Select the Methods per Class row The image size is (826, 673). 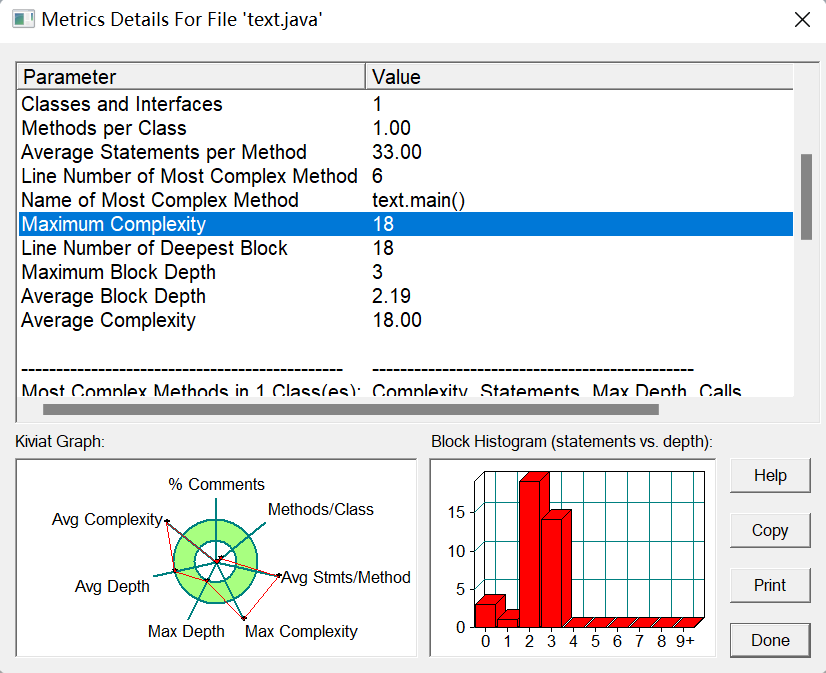(406, 128)
